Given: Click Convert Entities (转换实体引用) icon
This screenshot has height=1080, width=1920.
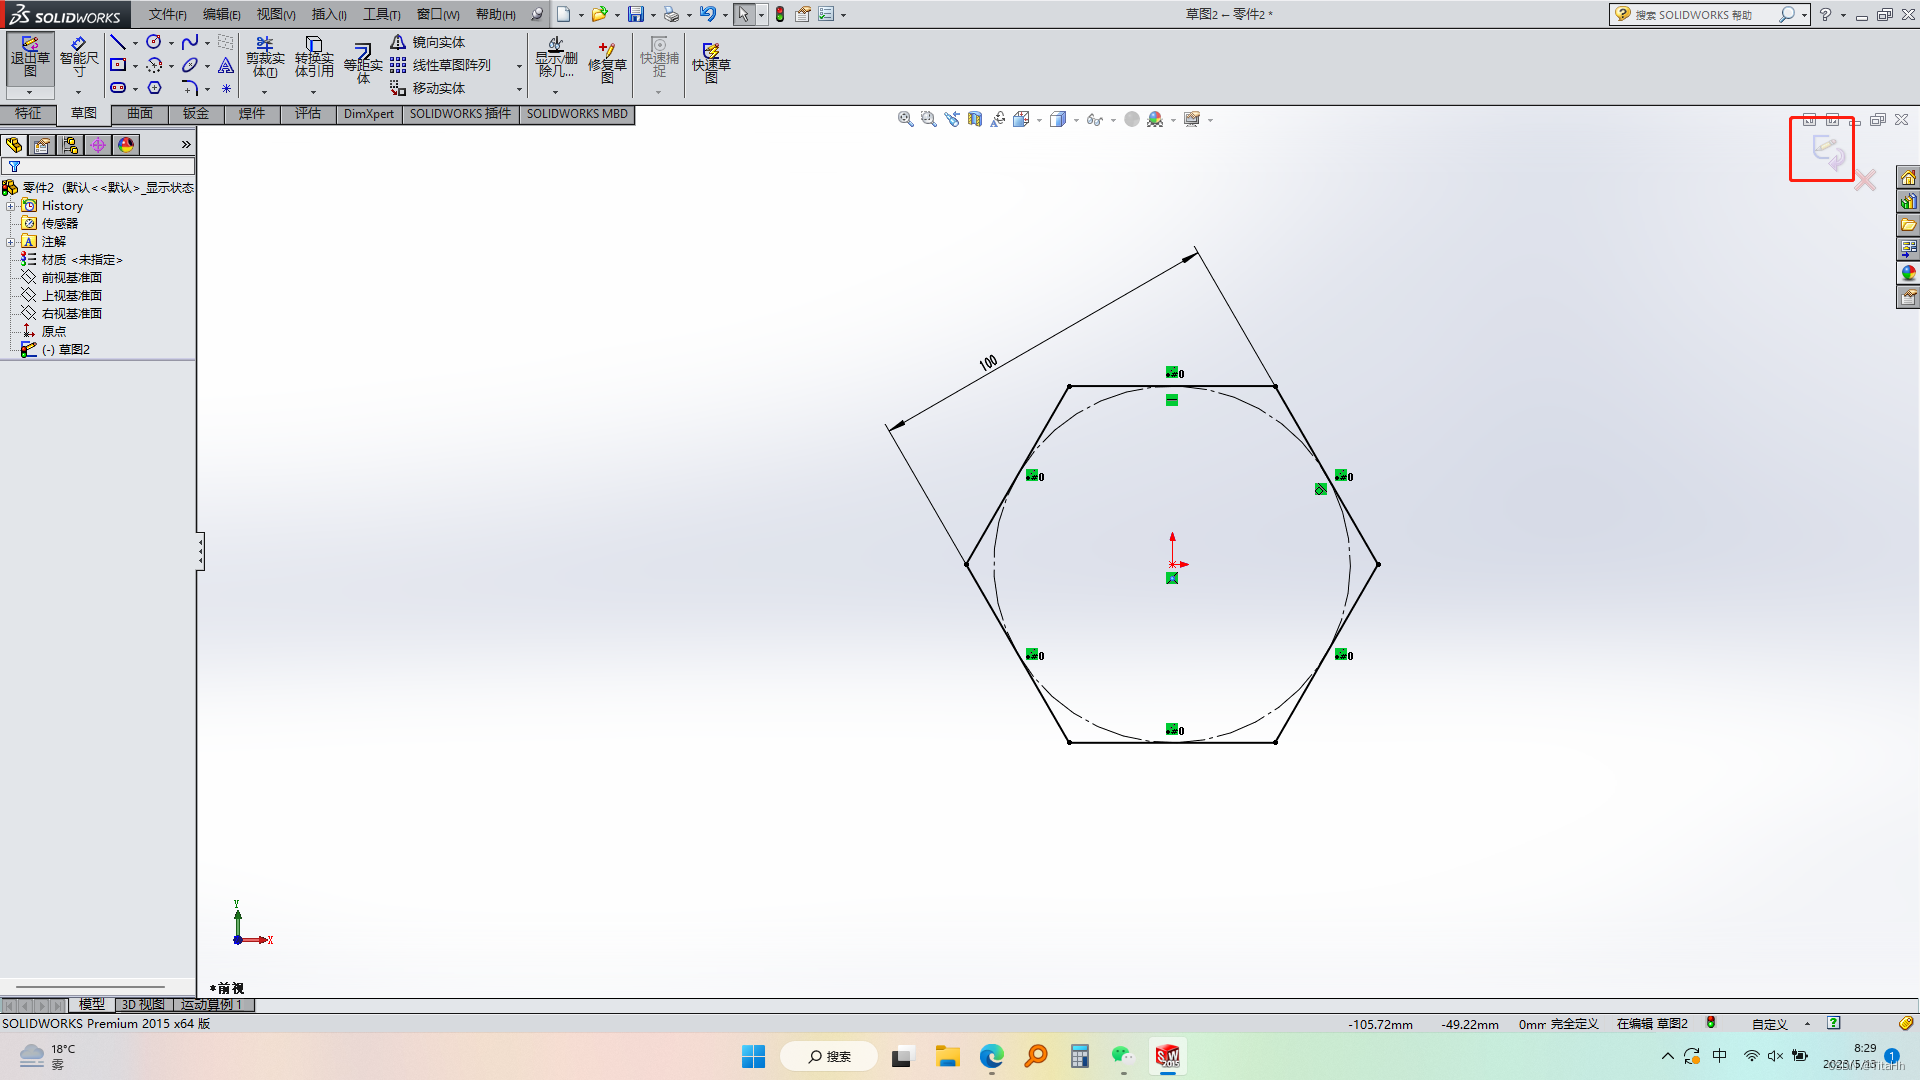Looking at the screenshot, I should click(314, 58).
